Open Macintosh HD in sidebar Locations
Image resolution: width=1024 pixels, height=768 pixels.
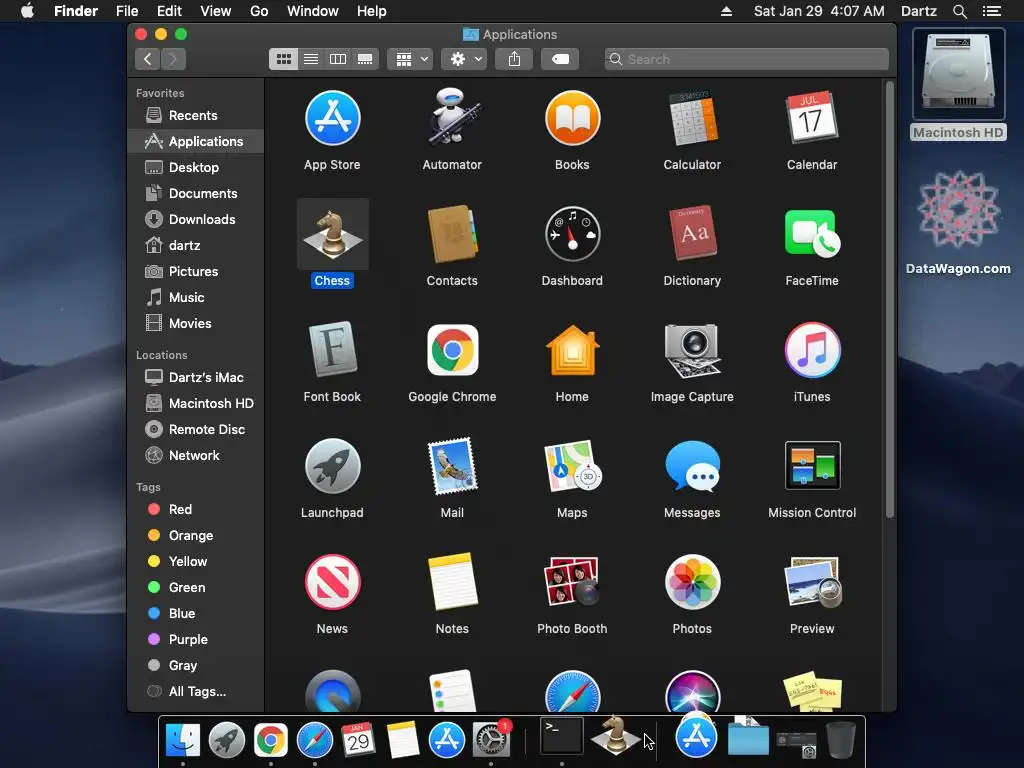point(196,404)
